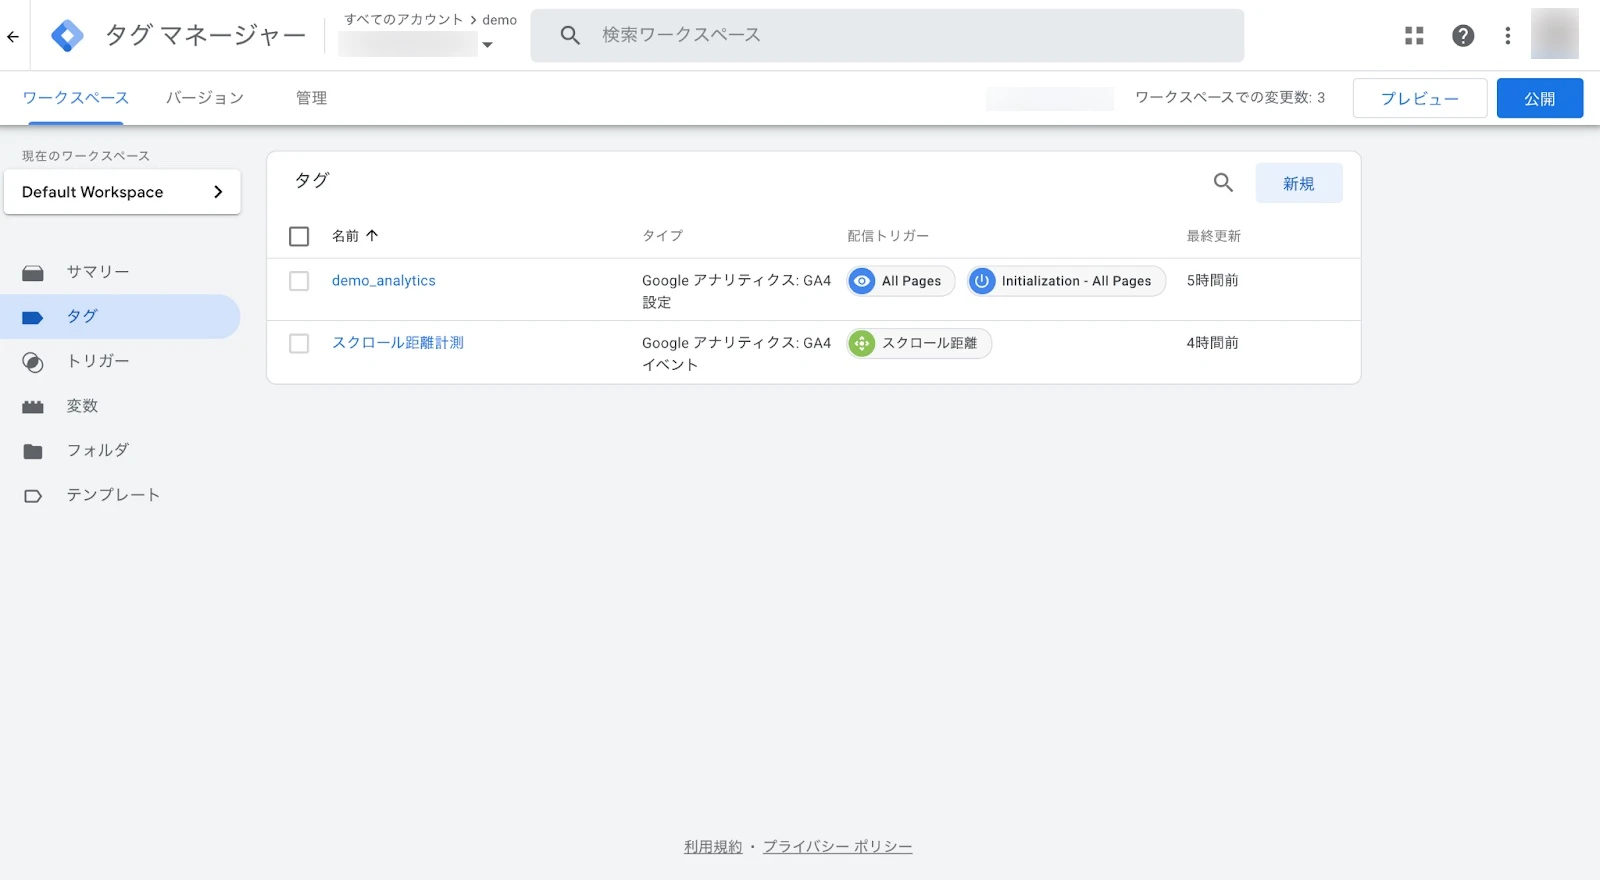Check the スクロール距離計測 row checkbox
Image resolution: width=1600 pixels, height=880 pixels.
point(299,343)
